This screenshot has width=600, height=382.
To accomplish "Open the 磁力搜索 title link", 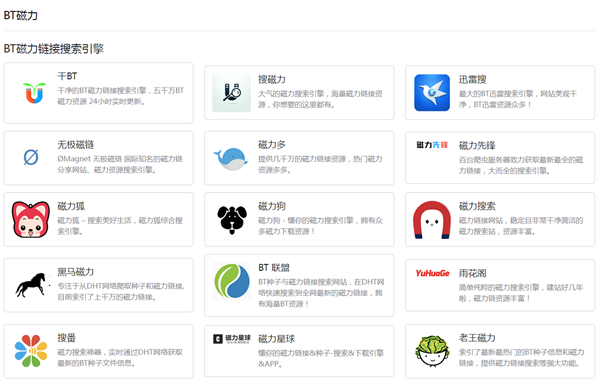I will [477, 206].
